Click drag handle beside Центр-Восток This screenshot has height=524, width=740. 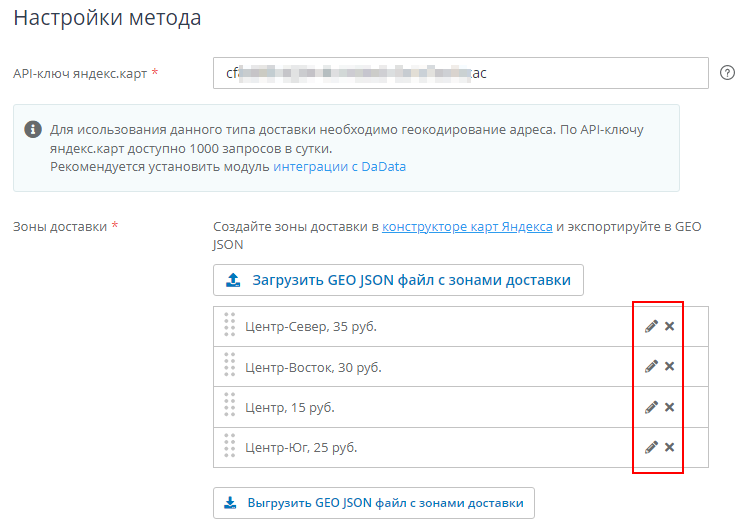click(x=229, y=367)
